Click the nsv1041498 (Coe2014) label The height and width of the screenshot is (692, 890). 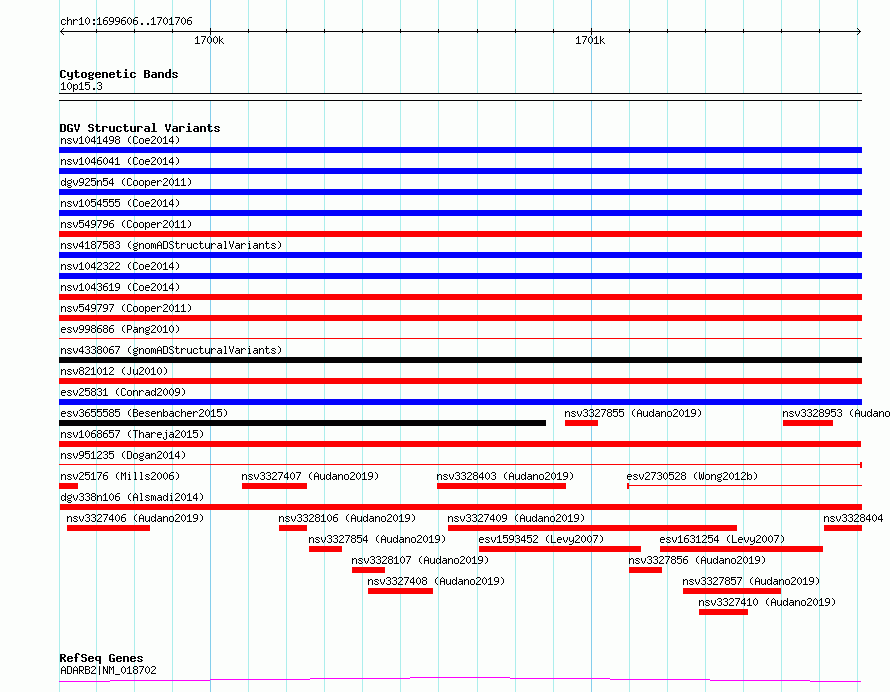(120, 140)
